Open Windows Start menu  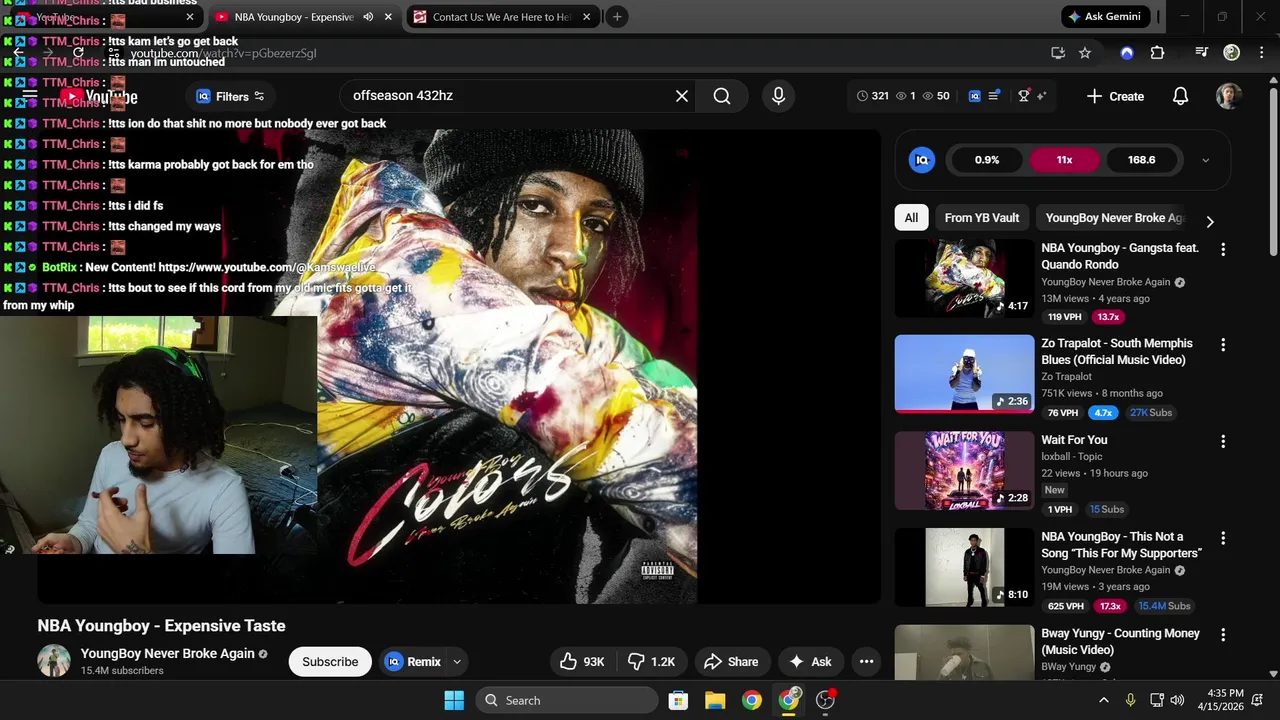pyautogui.click(x=454, y=700)
